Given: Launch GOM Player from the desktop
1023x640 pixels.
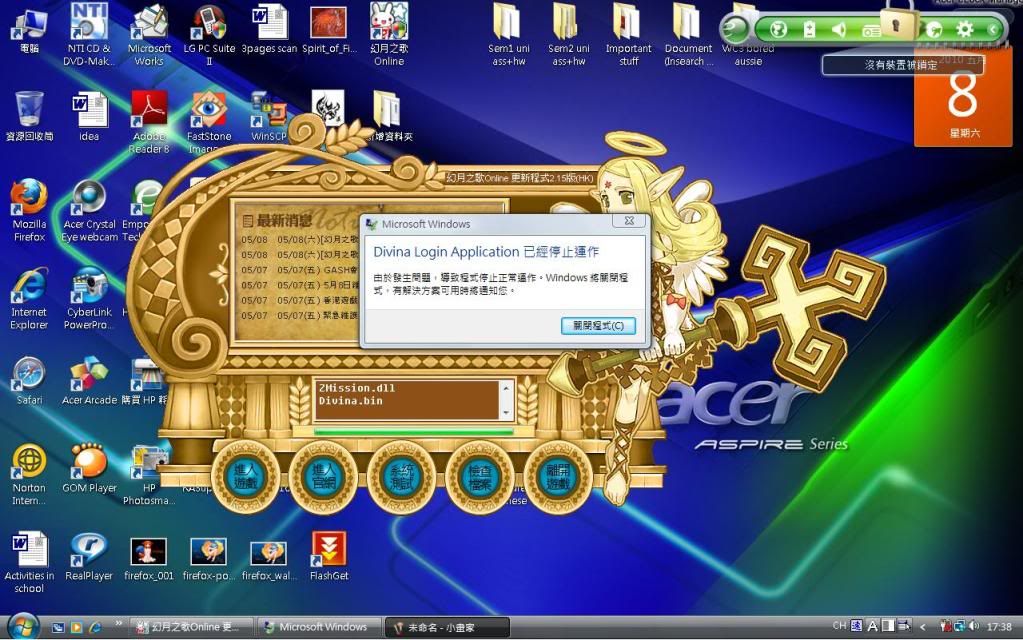Looking at the screenshot, I should click(x=89, y=468).
